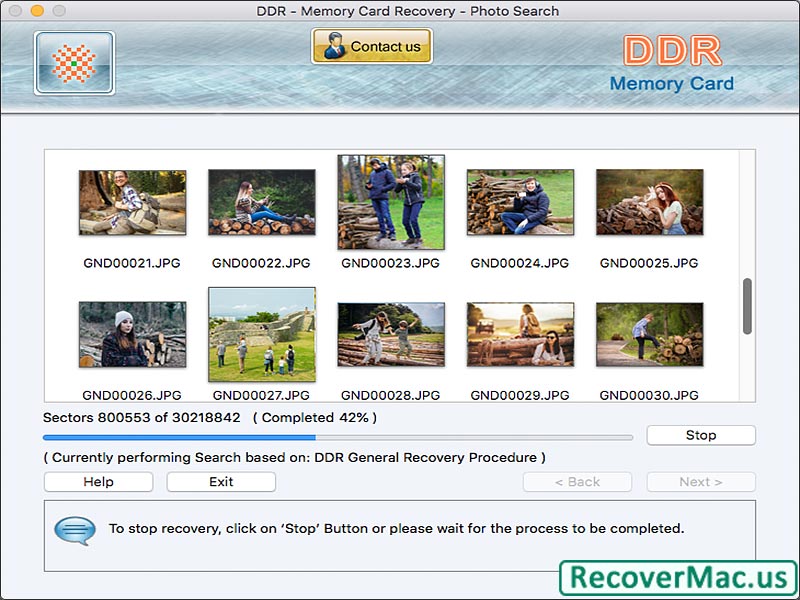This screenshot has width=800, height=600.
Task: Select thumbnail of GND00030.JPG
Action: click(649, 334)
